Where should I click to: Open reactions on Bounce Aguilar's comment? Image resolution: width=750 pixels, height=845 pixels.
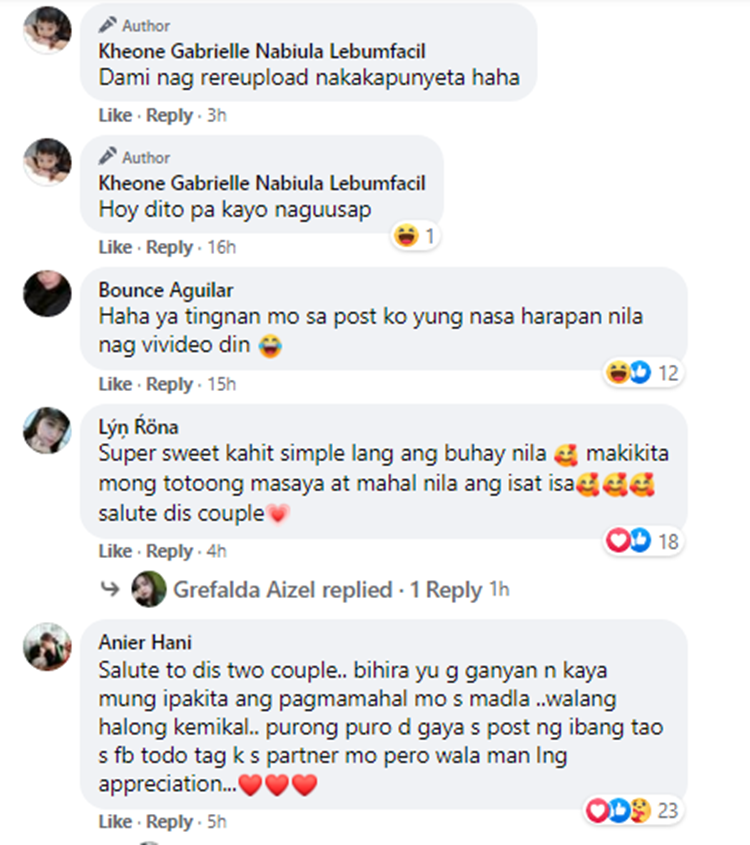click(643, 372)
